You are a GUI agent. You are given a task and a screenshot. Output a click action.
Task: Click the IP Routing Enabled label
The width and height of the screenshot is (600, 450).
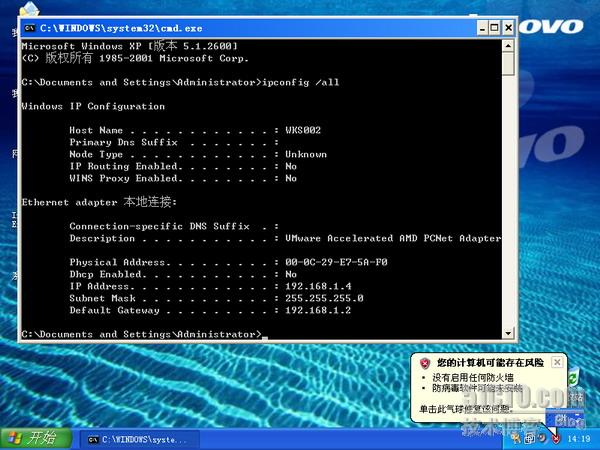click(126, 166)
